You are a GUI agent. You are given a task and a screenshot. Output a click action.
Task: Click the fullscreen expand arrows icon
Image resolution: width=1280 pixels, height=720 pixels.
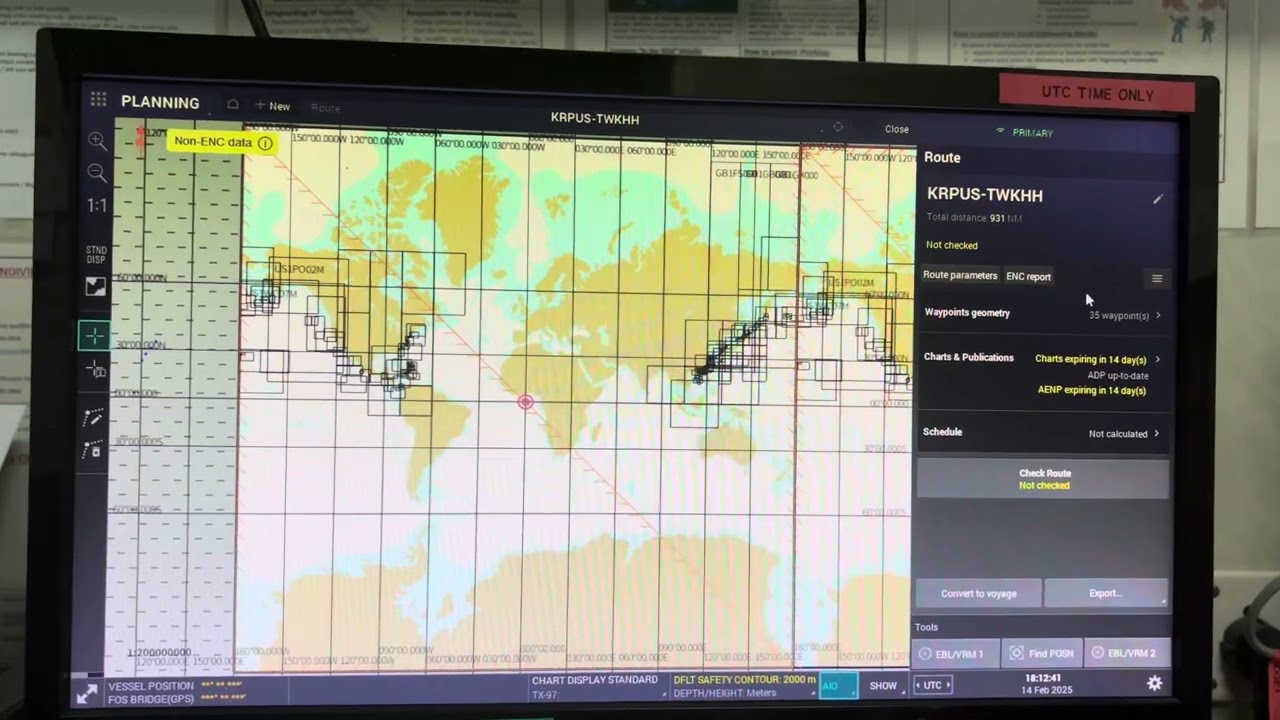point(88,692)
